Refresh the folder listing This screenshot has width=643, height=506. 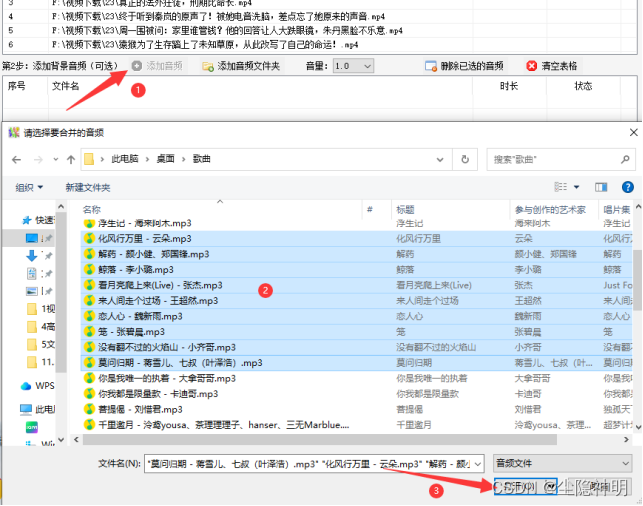[465, 159]
